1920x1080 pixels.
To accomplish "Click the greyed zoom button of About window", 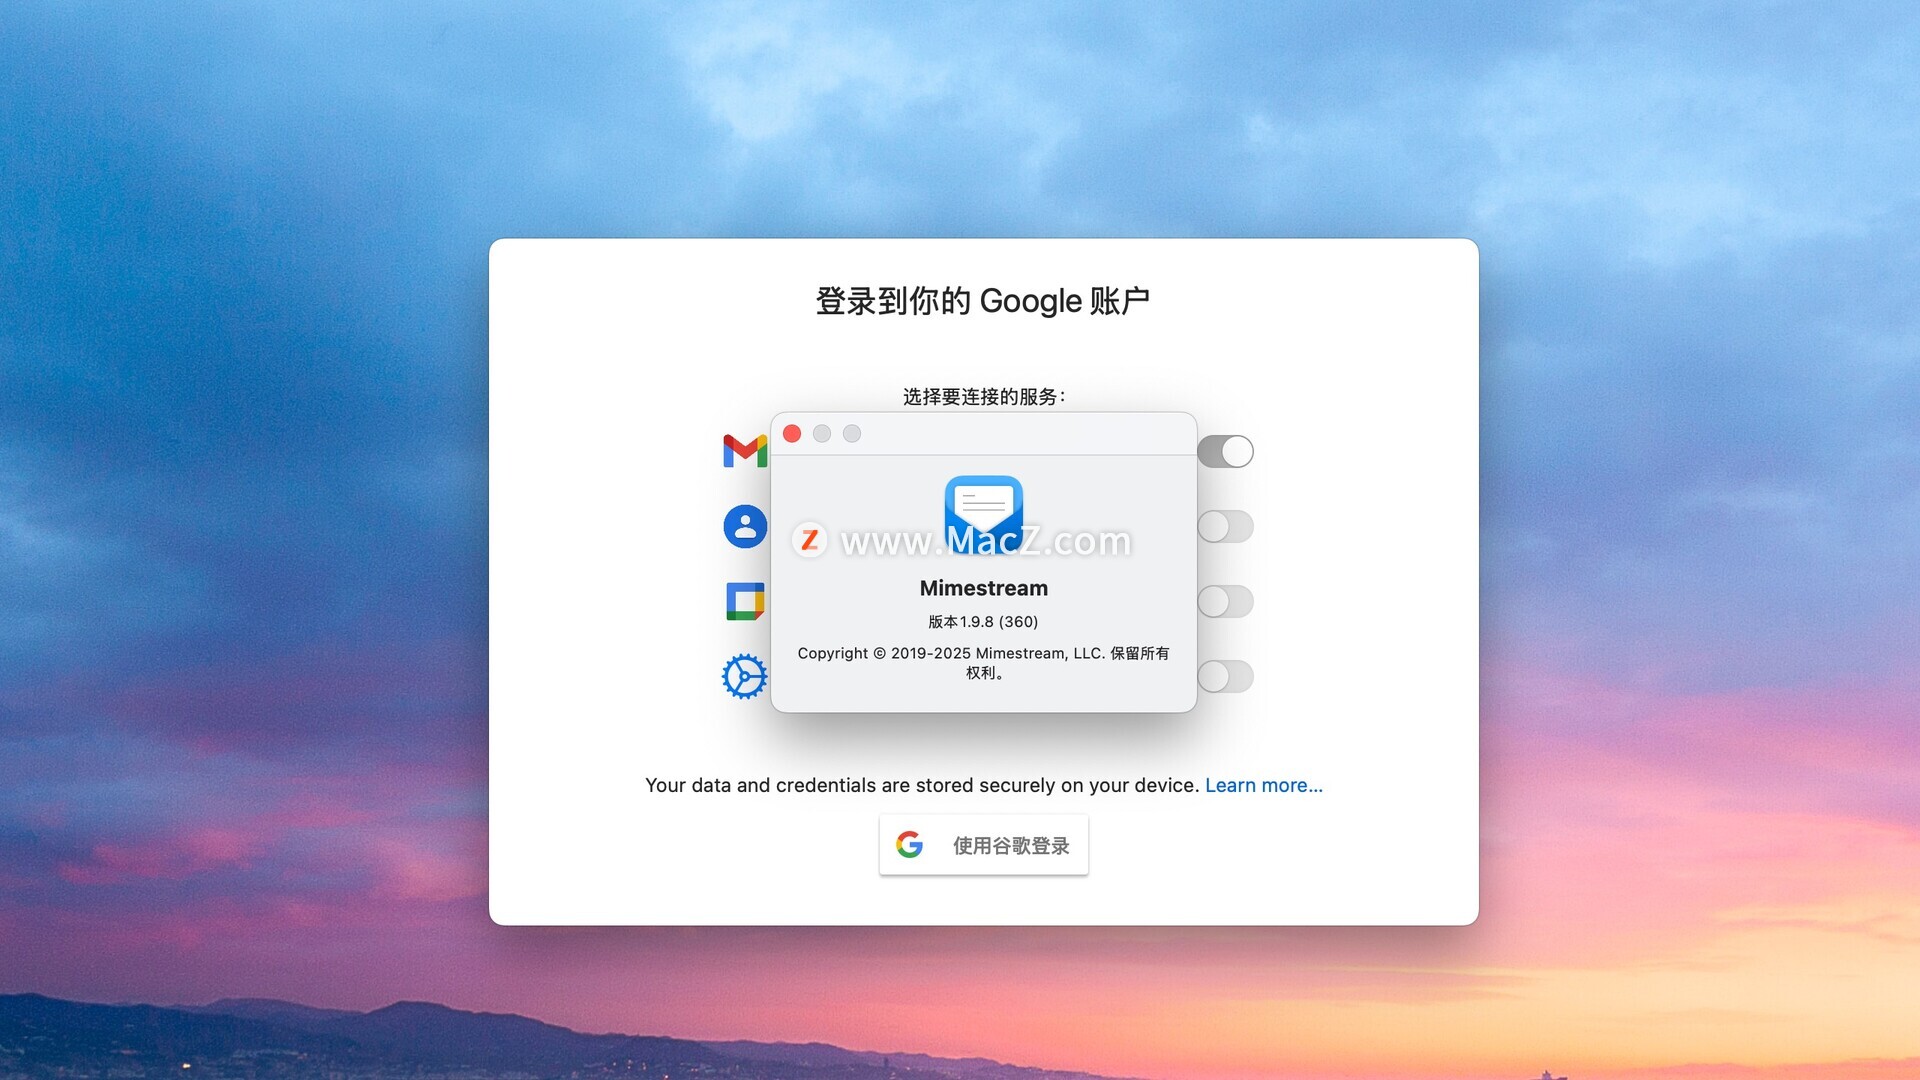I will tap(852, 433).
